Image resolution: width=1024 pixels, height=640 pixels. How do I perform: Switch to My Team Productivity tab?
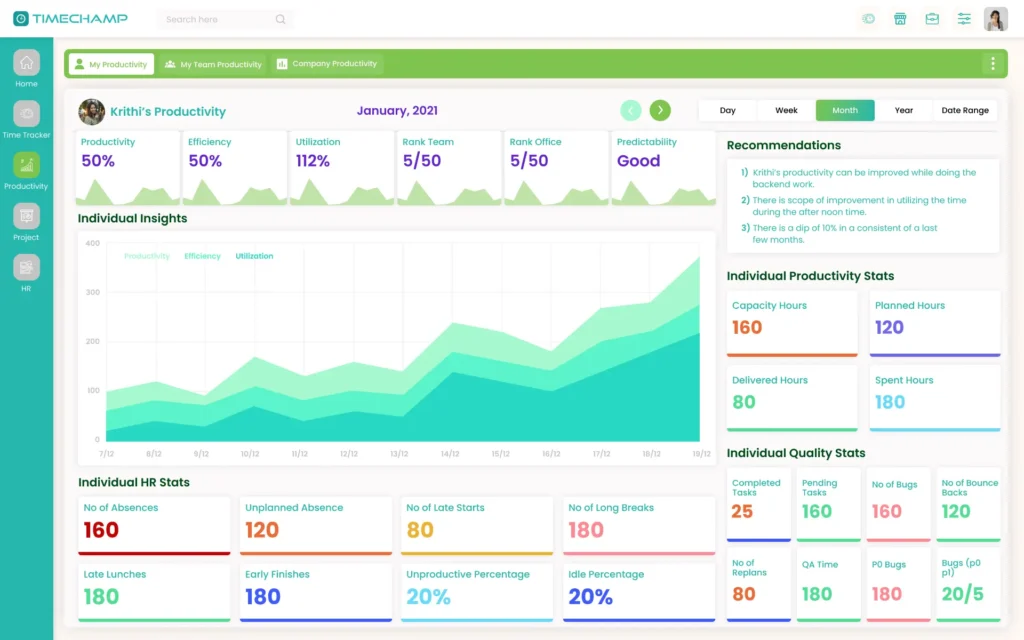tap(213, 64)
